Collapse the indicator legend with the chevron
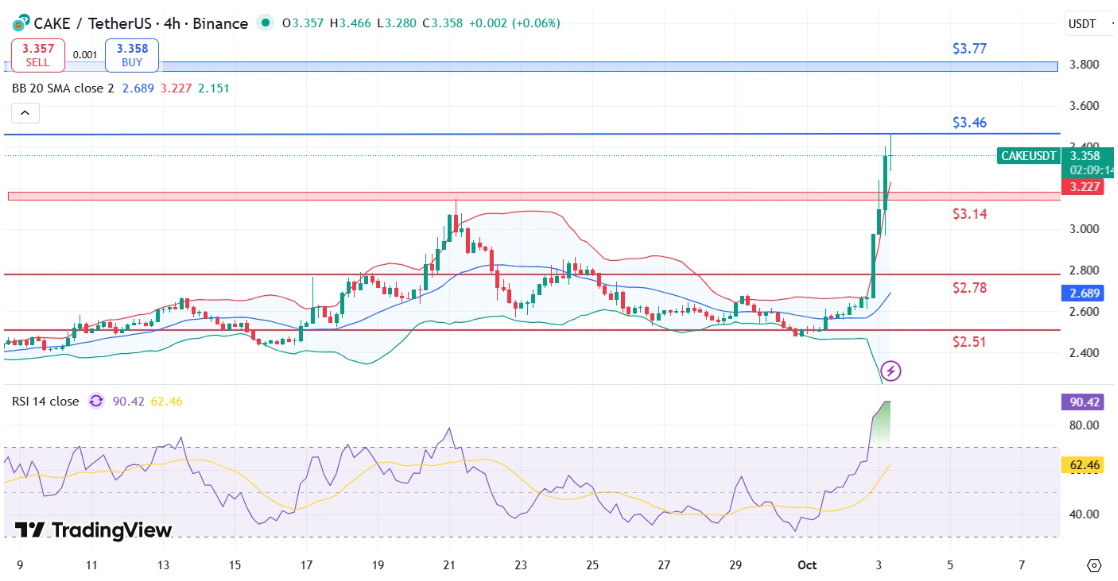The width and height of the screenshot is (1118, 581). tap(25, 113)
